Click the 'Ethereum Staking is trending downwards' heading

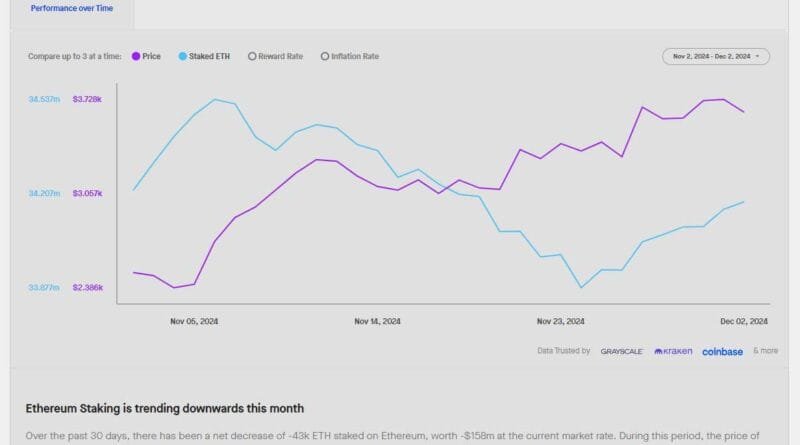[x=165, y=408]
